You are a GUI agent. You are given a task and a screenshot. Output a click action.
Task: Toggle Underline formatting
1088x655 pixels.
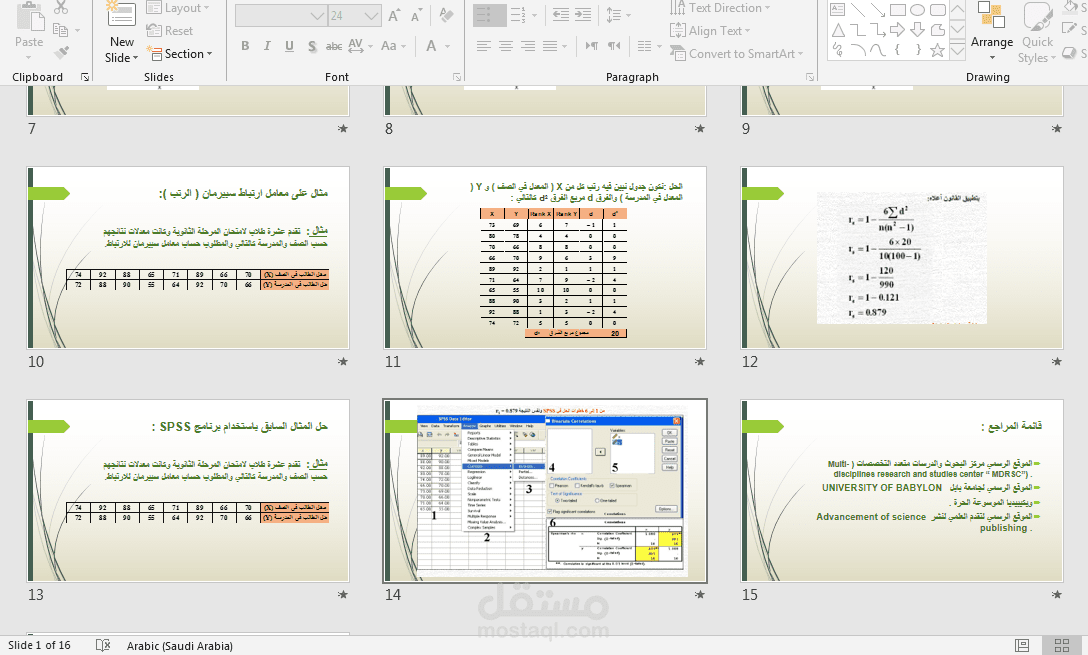click(x=289, y=46)
